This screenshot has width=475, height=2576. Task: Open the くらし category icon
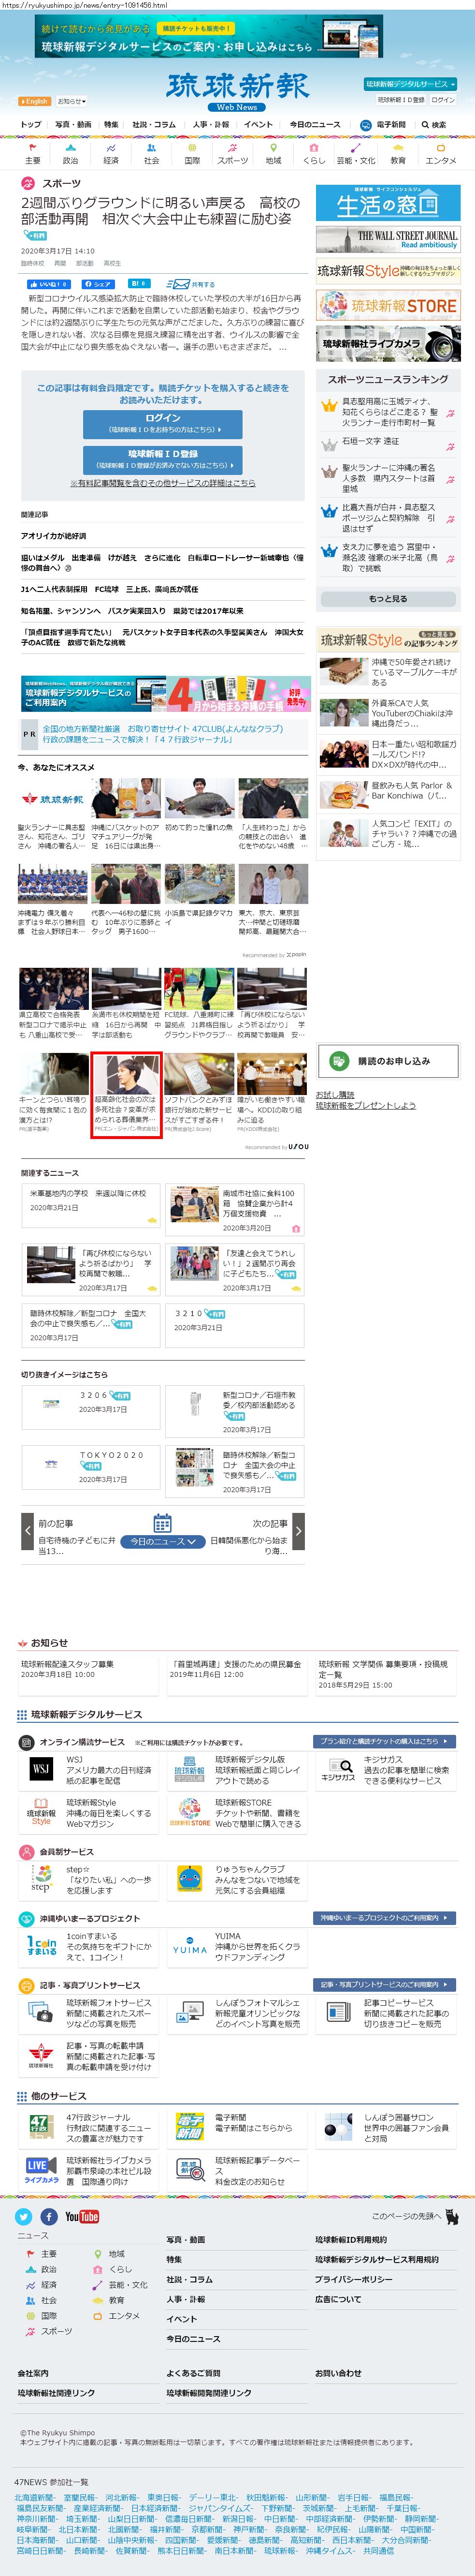coord(314,153)
